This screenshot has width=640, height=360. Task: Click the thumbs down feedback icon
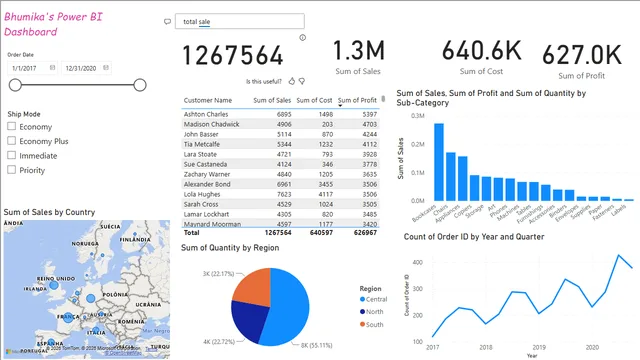click(x=302, y=81)
